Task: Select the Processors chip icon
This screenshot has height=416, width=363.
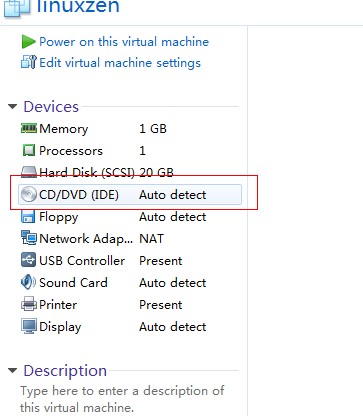Action: (x=29, y=150)
